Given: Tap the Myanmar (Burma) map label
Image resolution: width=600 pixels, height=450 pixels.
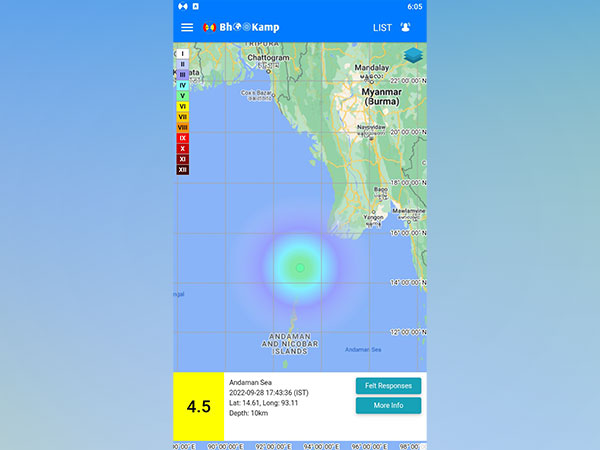Looking at the screenshot, I should tap(382, 96).
